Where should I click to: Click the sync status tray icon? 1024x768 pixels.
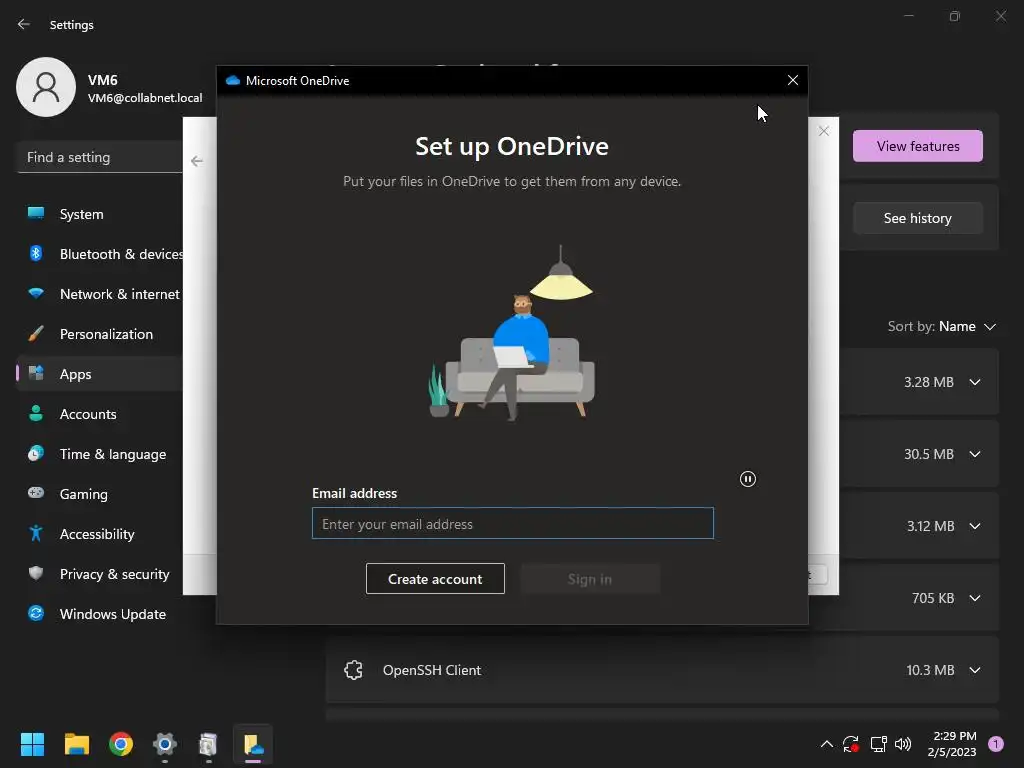(851, 744)
